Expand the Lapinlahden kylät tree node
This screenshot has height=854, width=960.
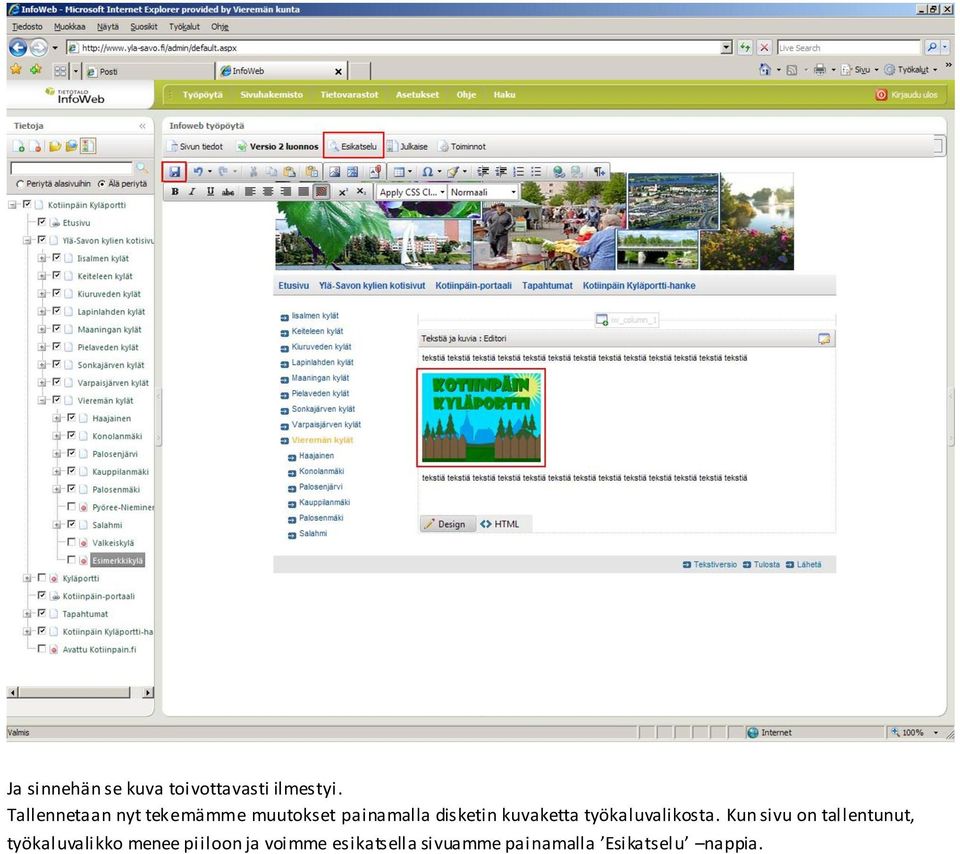pos(42,312)
